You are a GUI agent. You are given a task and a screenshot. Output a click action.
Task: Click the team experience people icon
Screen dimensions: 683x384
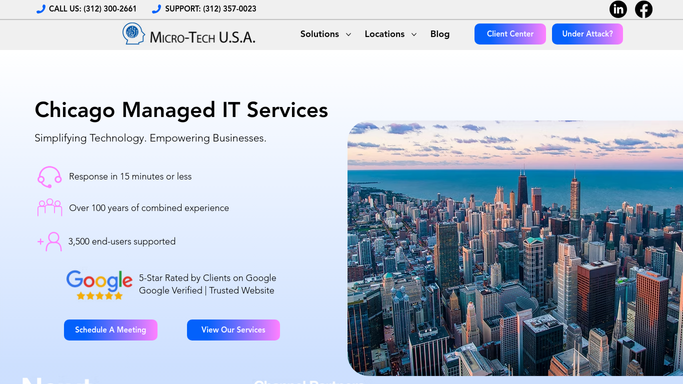click(50, 208)
